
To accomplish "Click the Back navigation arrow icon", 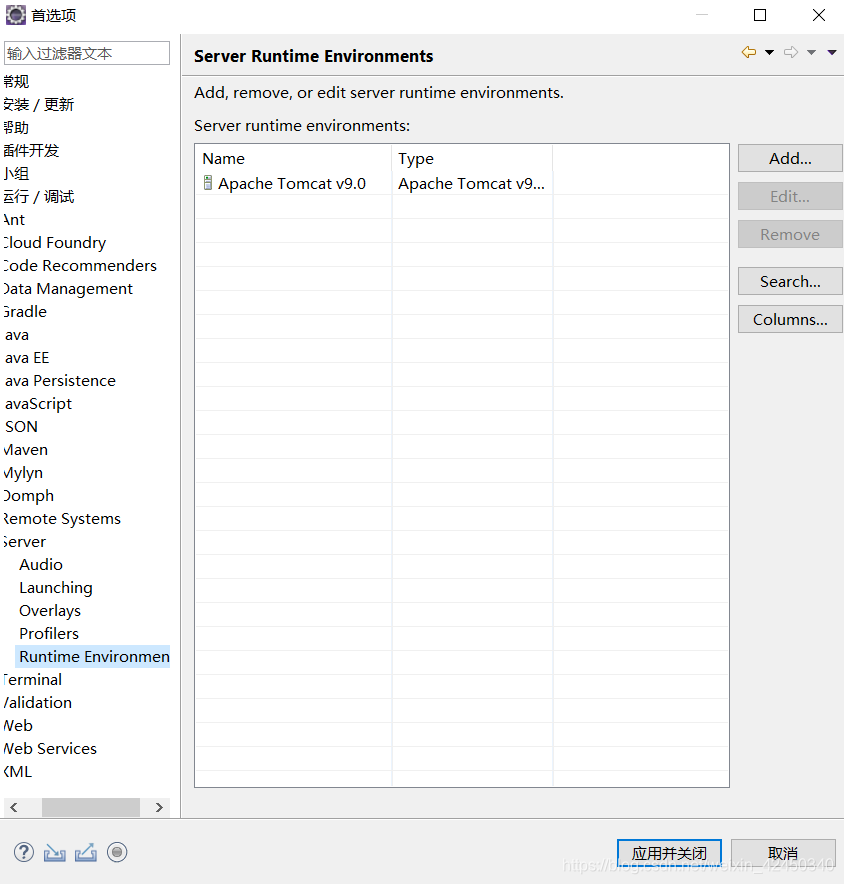I will [x=749, y=52].
